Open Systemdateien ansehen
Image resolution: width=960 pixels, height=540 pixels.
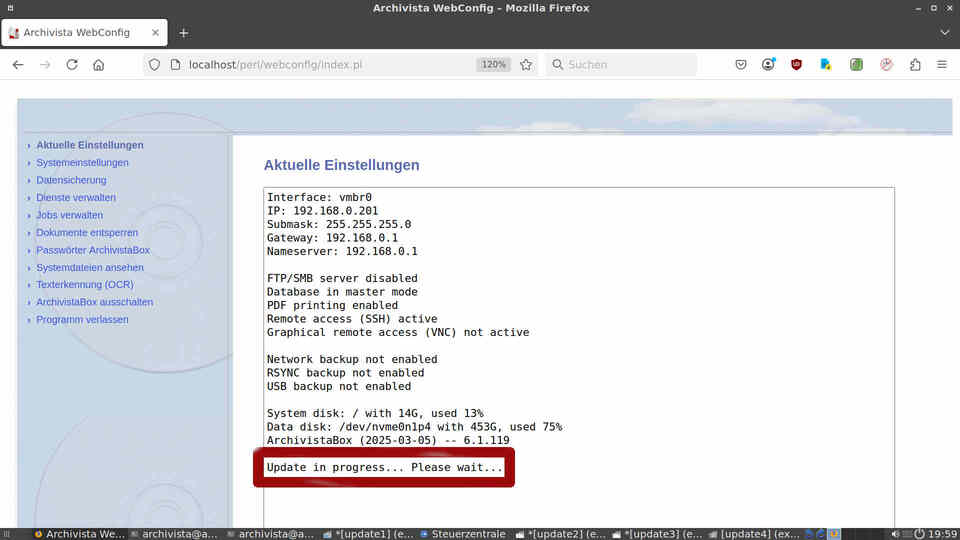point(89,268)
